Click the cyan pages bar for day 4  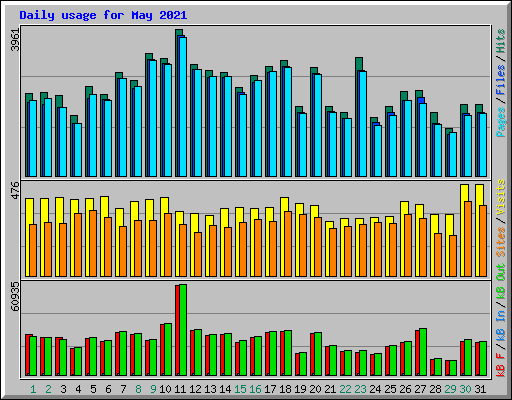click(78, 150)
